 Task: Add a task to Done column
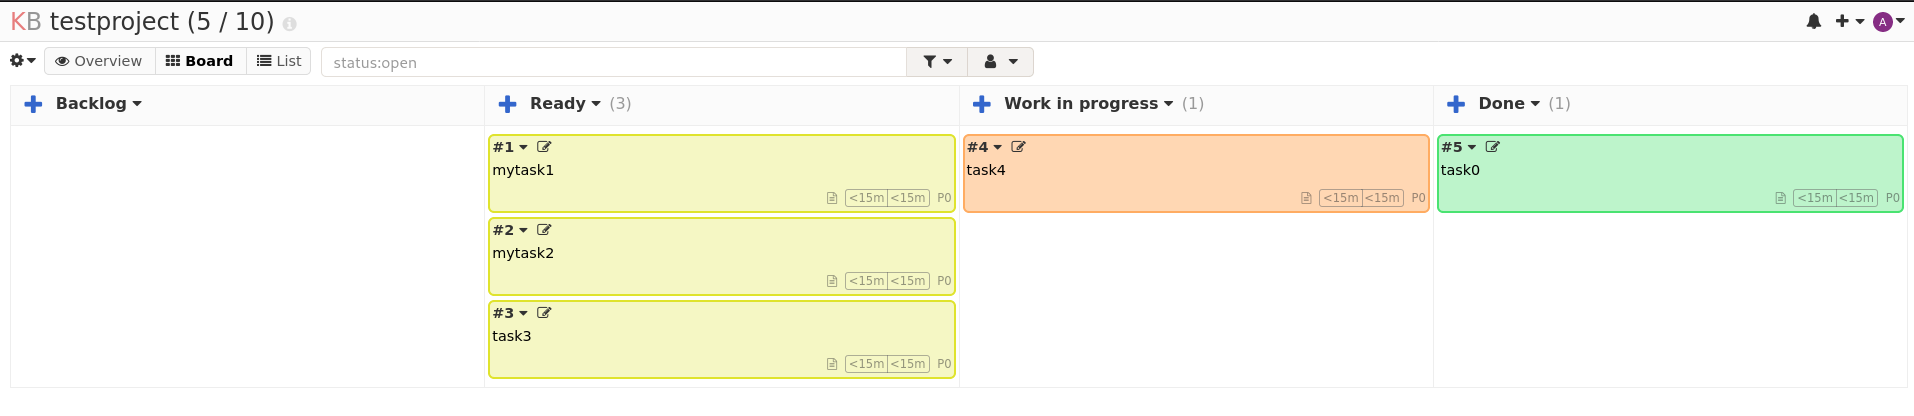[x=1456, y=104]
